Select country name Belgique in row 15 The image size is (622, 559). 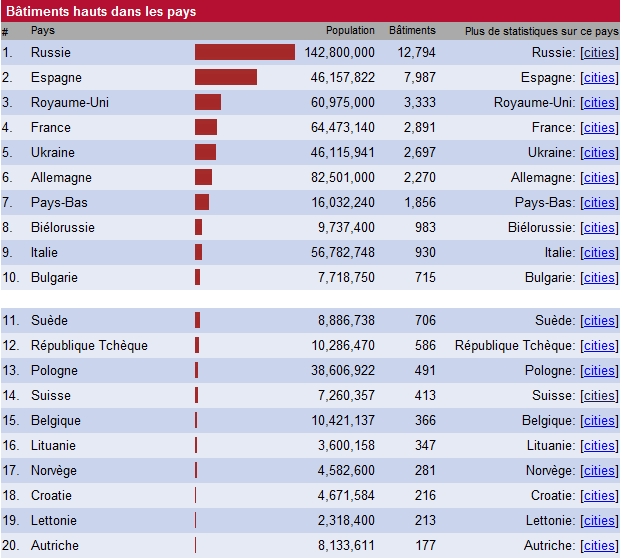[x=56, y=420]
